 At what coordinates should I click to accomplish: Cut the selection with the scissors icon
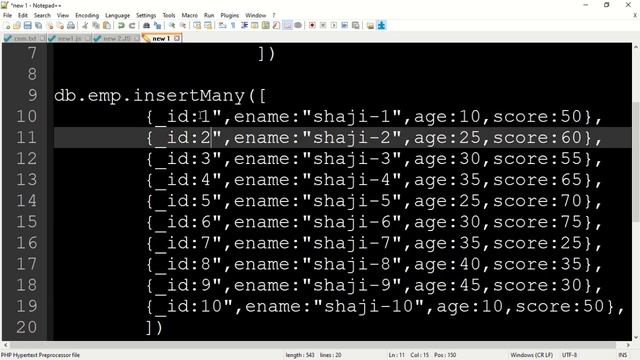pos(85,25)
